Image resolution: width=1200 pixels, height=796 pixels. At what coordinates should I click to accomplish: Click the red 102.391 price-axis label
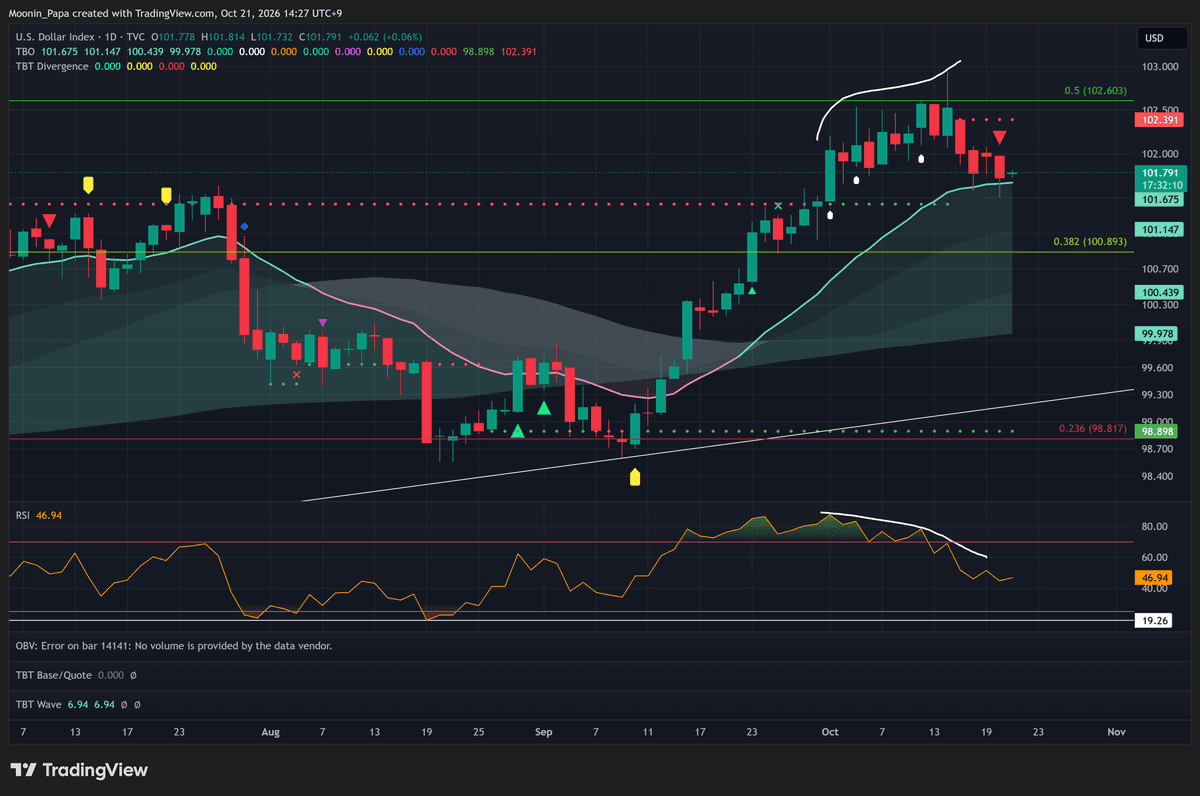coord(1160,120)
